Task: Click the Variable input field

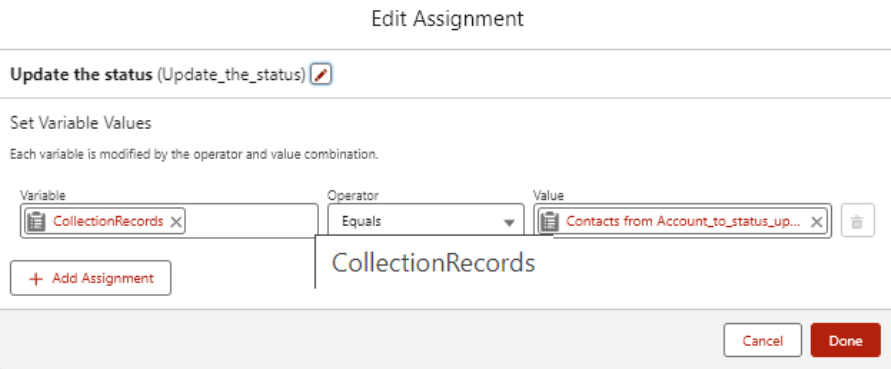Action: (x=169, y=221)
